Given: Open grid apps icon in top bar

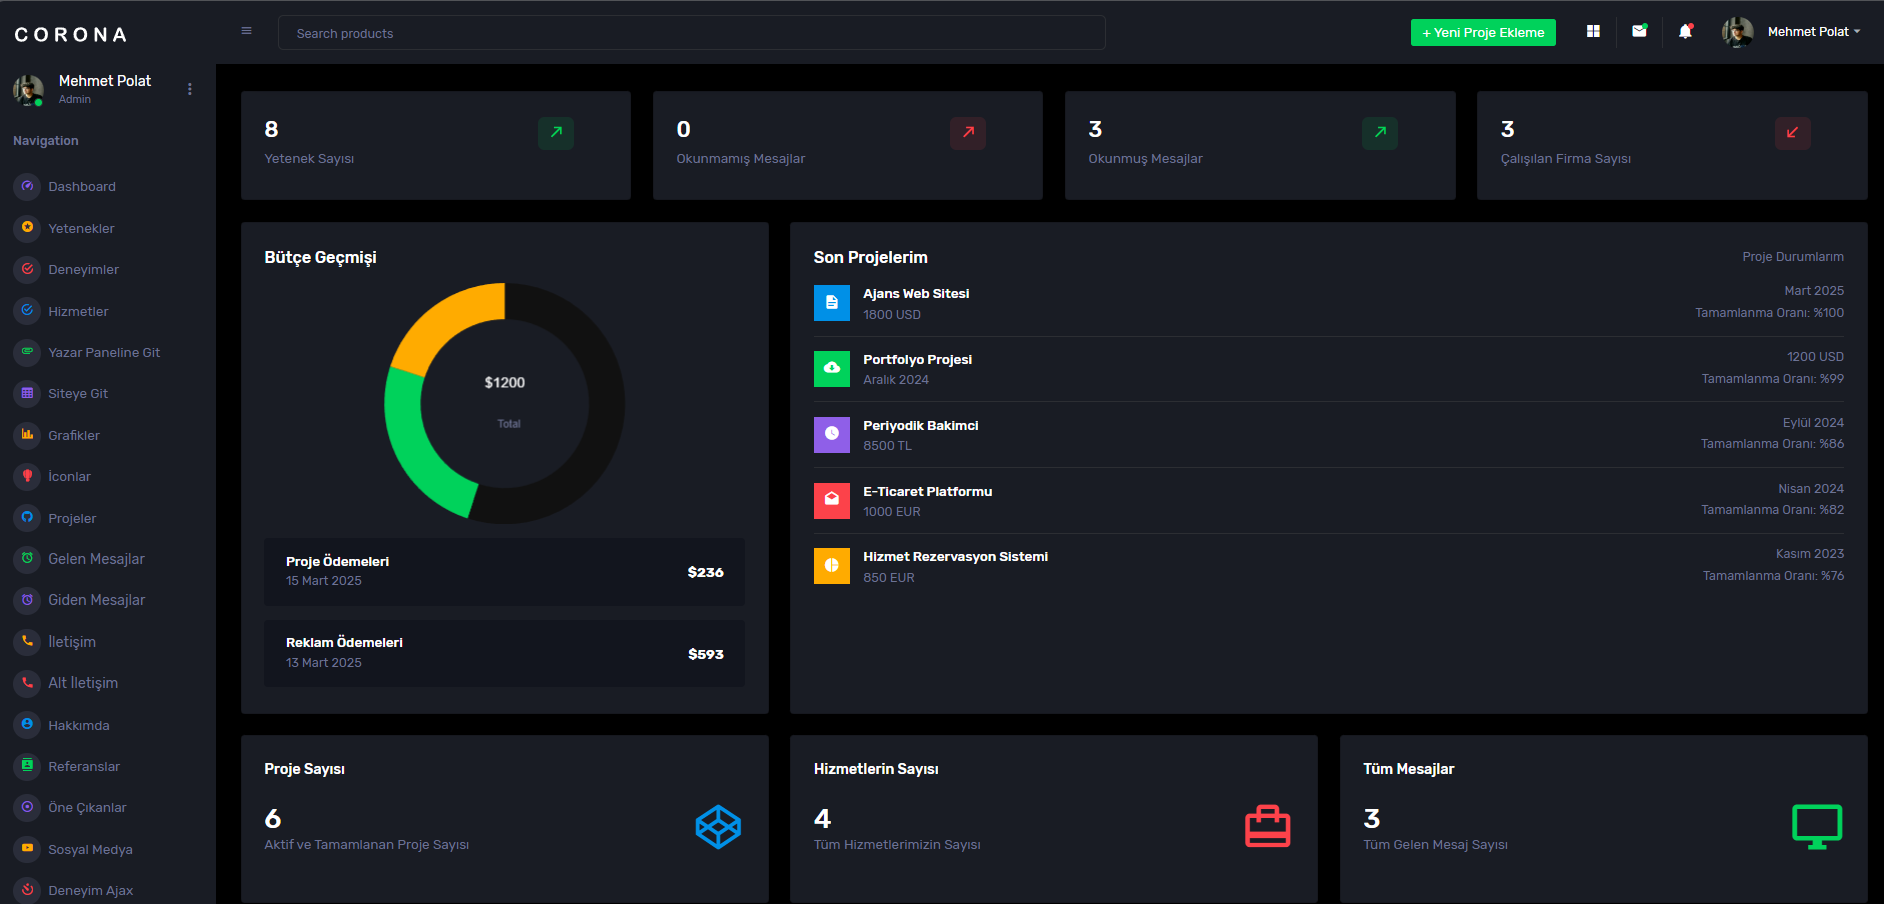Looking at the screenshot, I should click(1593, 32).
